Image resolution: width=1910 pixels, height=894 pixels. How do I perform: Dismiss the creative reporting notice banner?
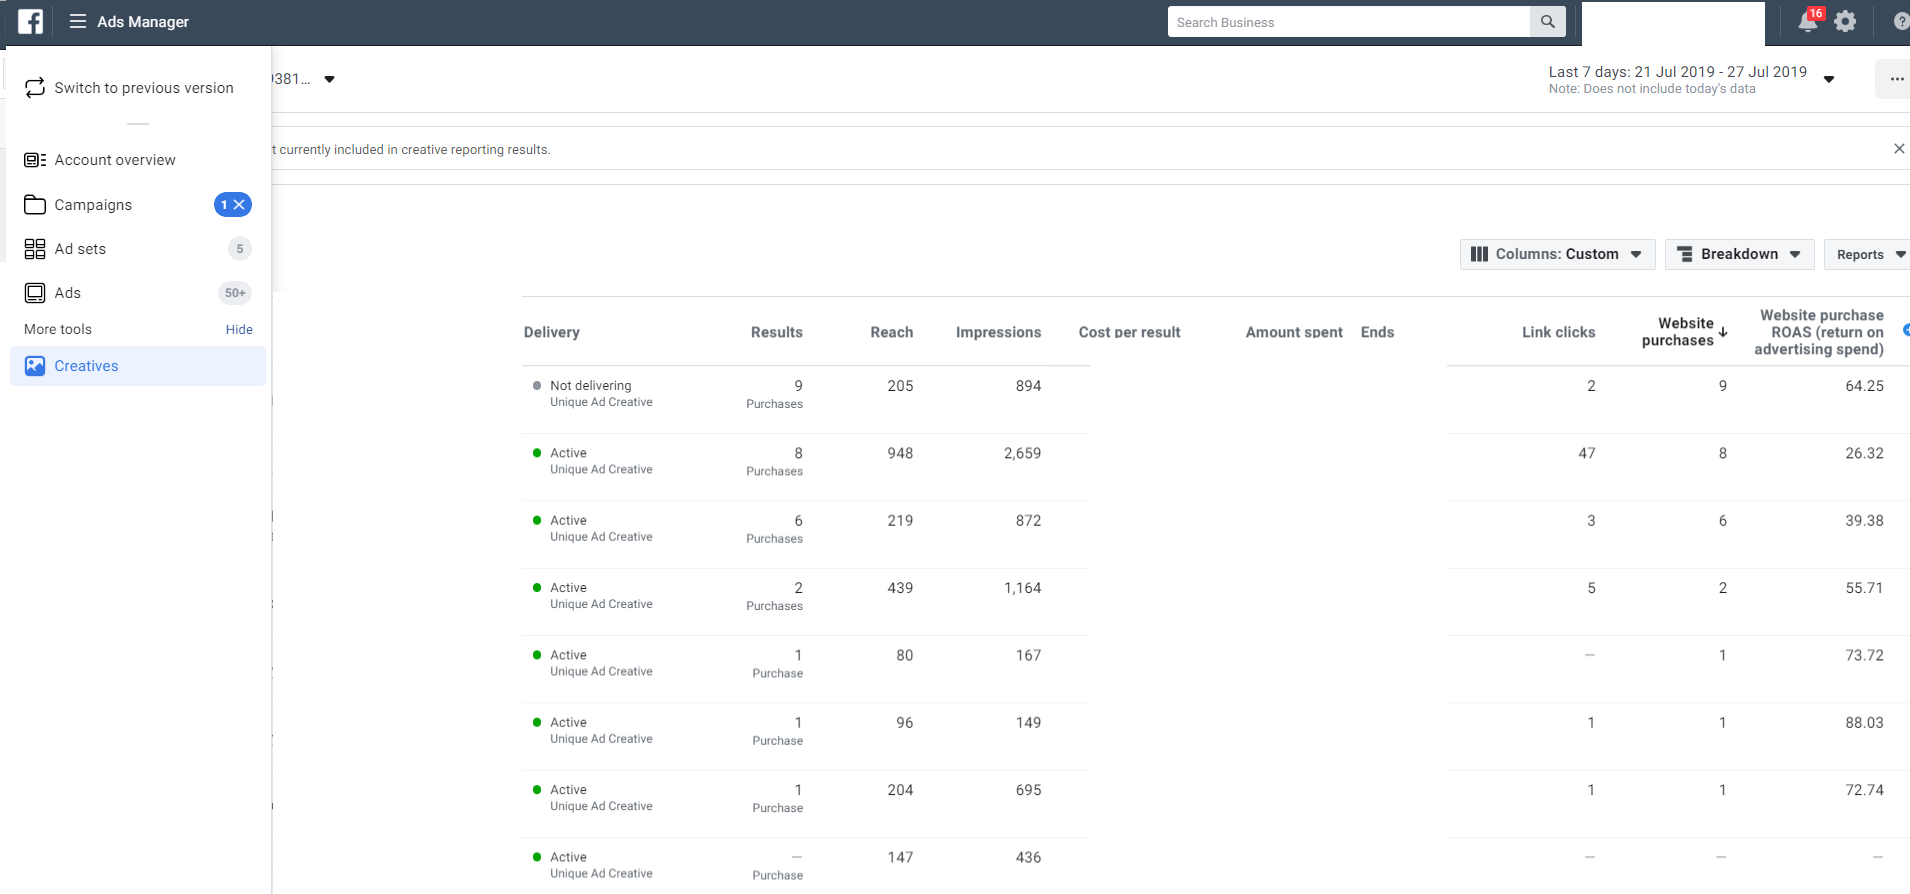(x=1898, y=149)
